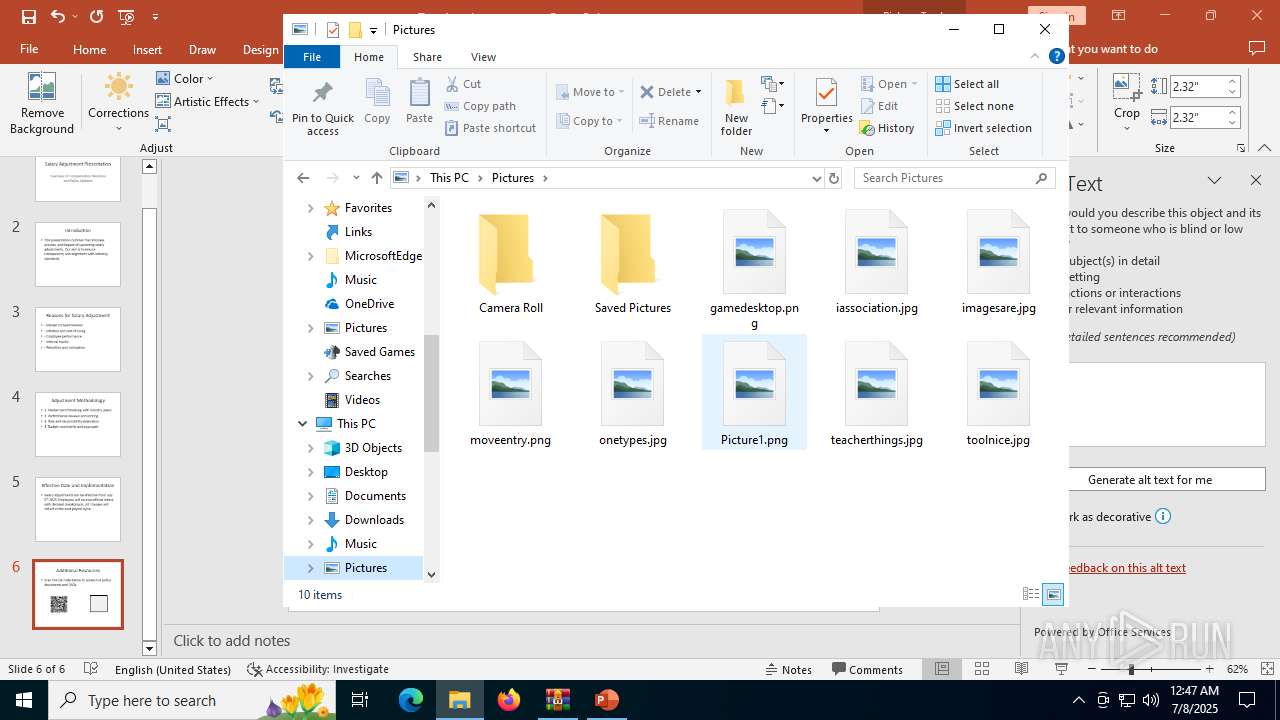Open Task View on the taskbar
This screenshot has height=720, width=1280.
pos(360,700)
